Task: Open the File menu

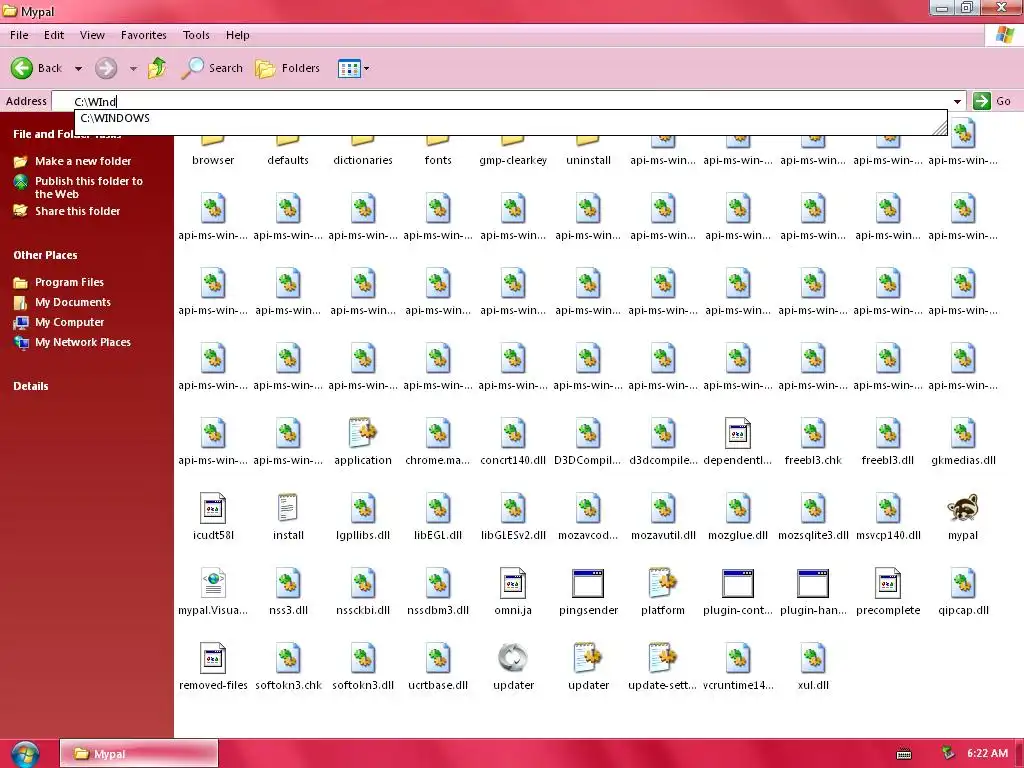Action: [19, 35]
